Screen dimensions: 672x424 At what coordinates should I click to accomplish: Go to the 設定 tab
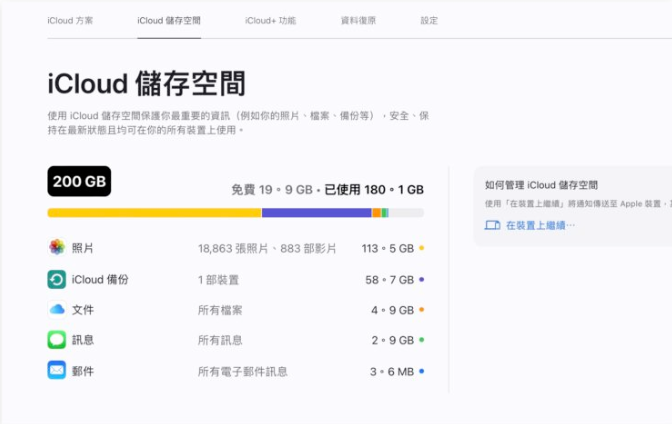pos(429,21)
